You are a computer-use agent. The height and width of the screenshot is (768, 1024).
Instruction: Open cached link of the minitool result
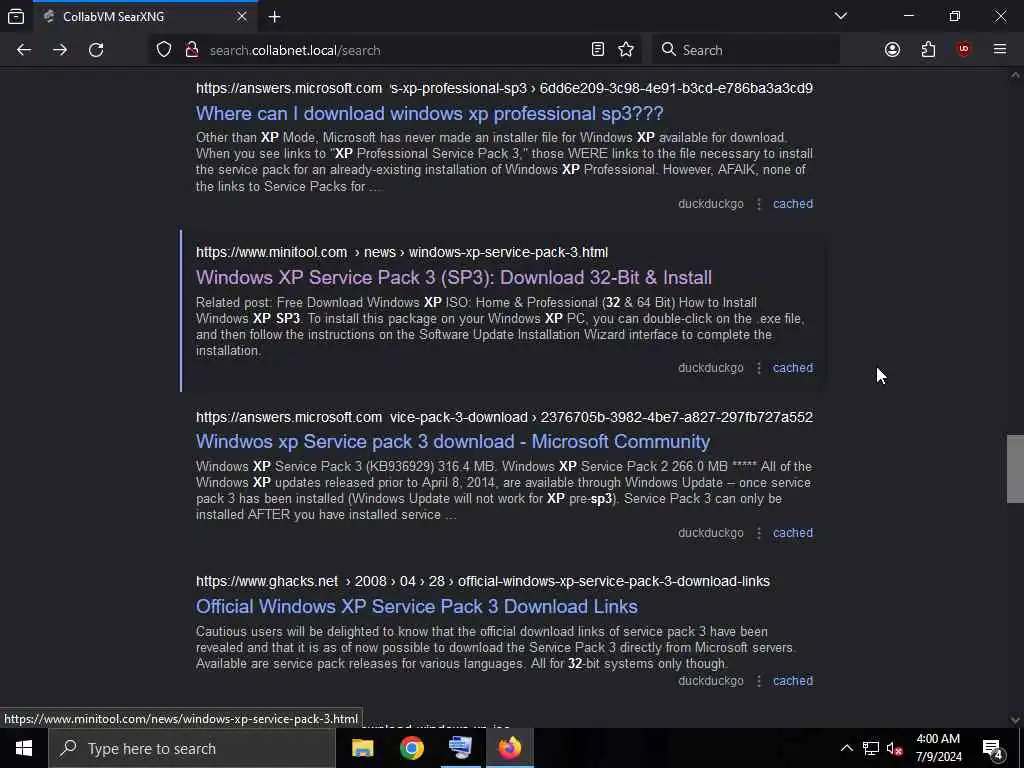793,368
